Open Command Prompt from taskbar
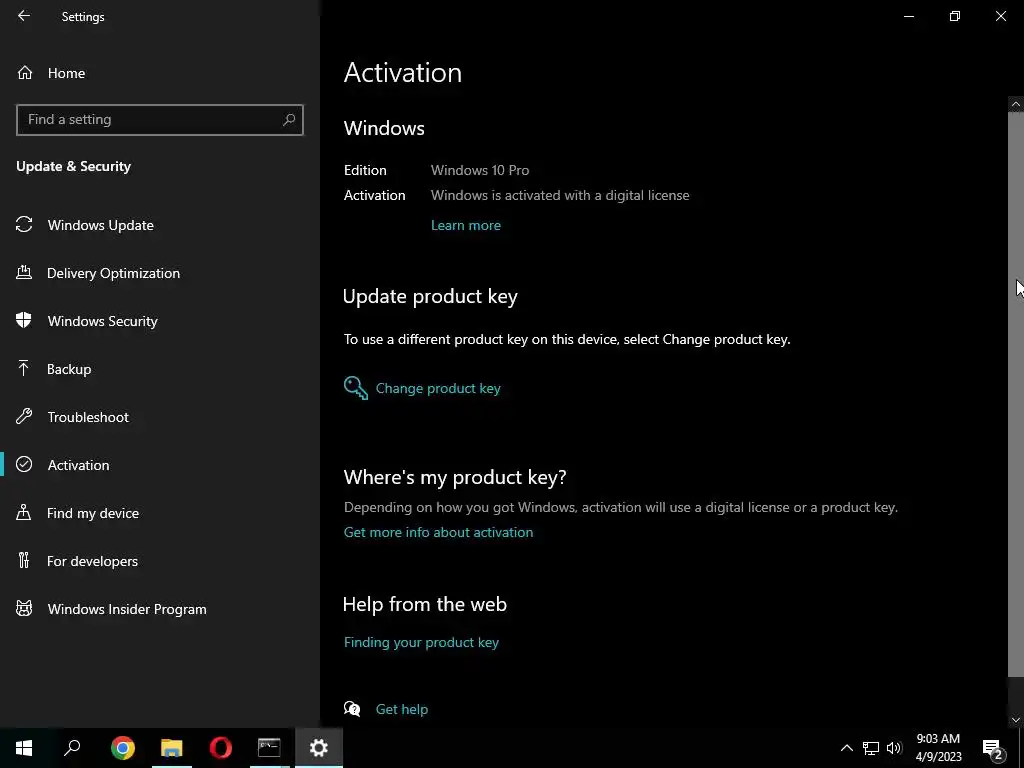 point(269,748)
